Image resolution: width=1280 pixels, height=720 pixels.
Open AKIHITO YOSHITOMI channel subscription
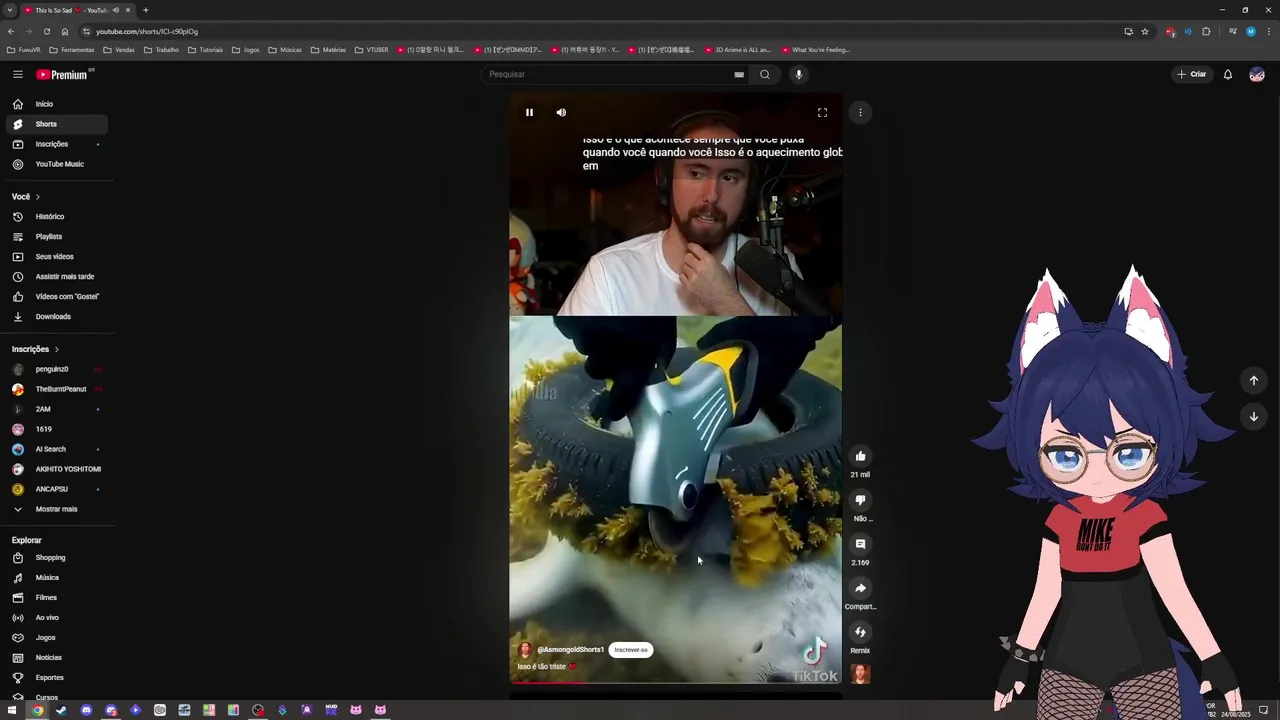pyautogui.click(x=56, y=469)
